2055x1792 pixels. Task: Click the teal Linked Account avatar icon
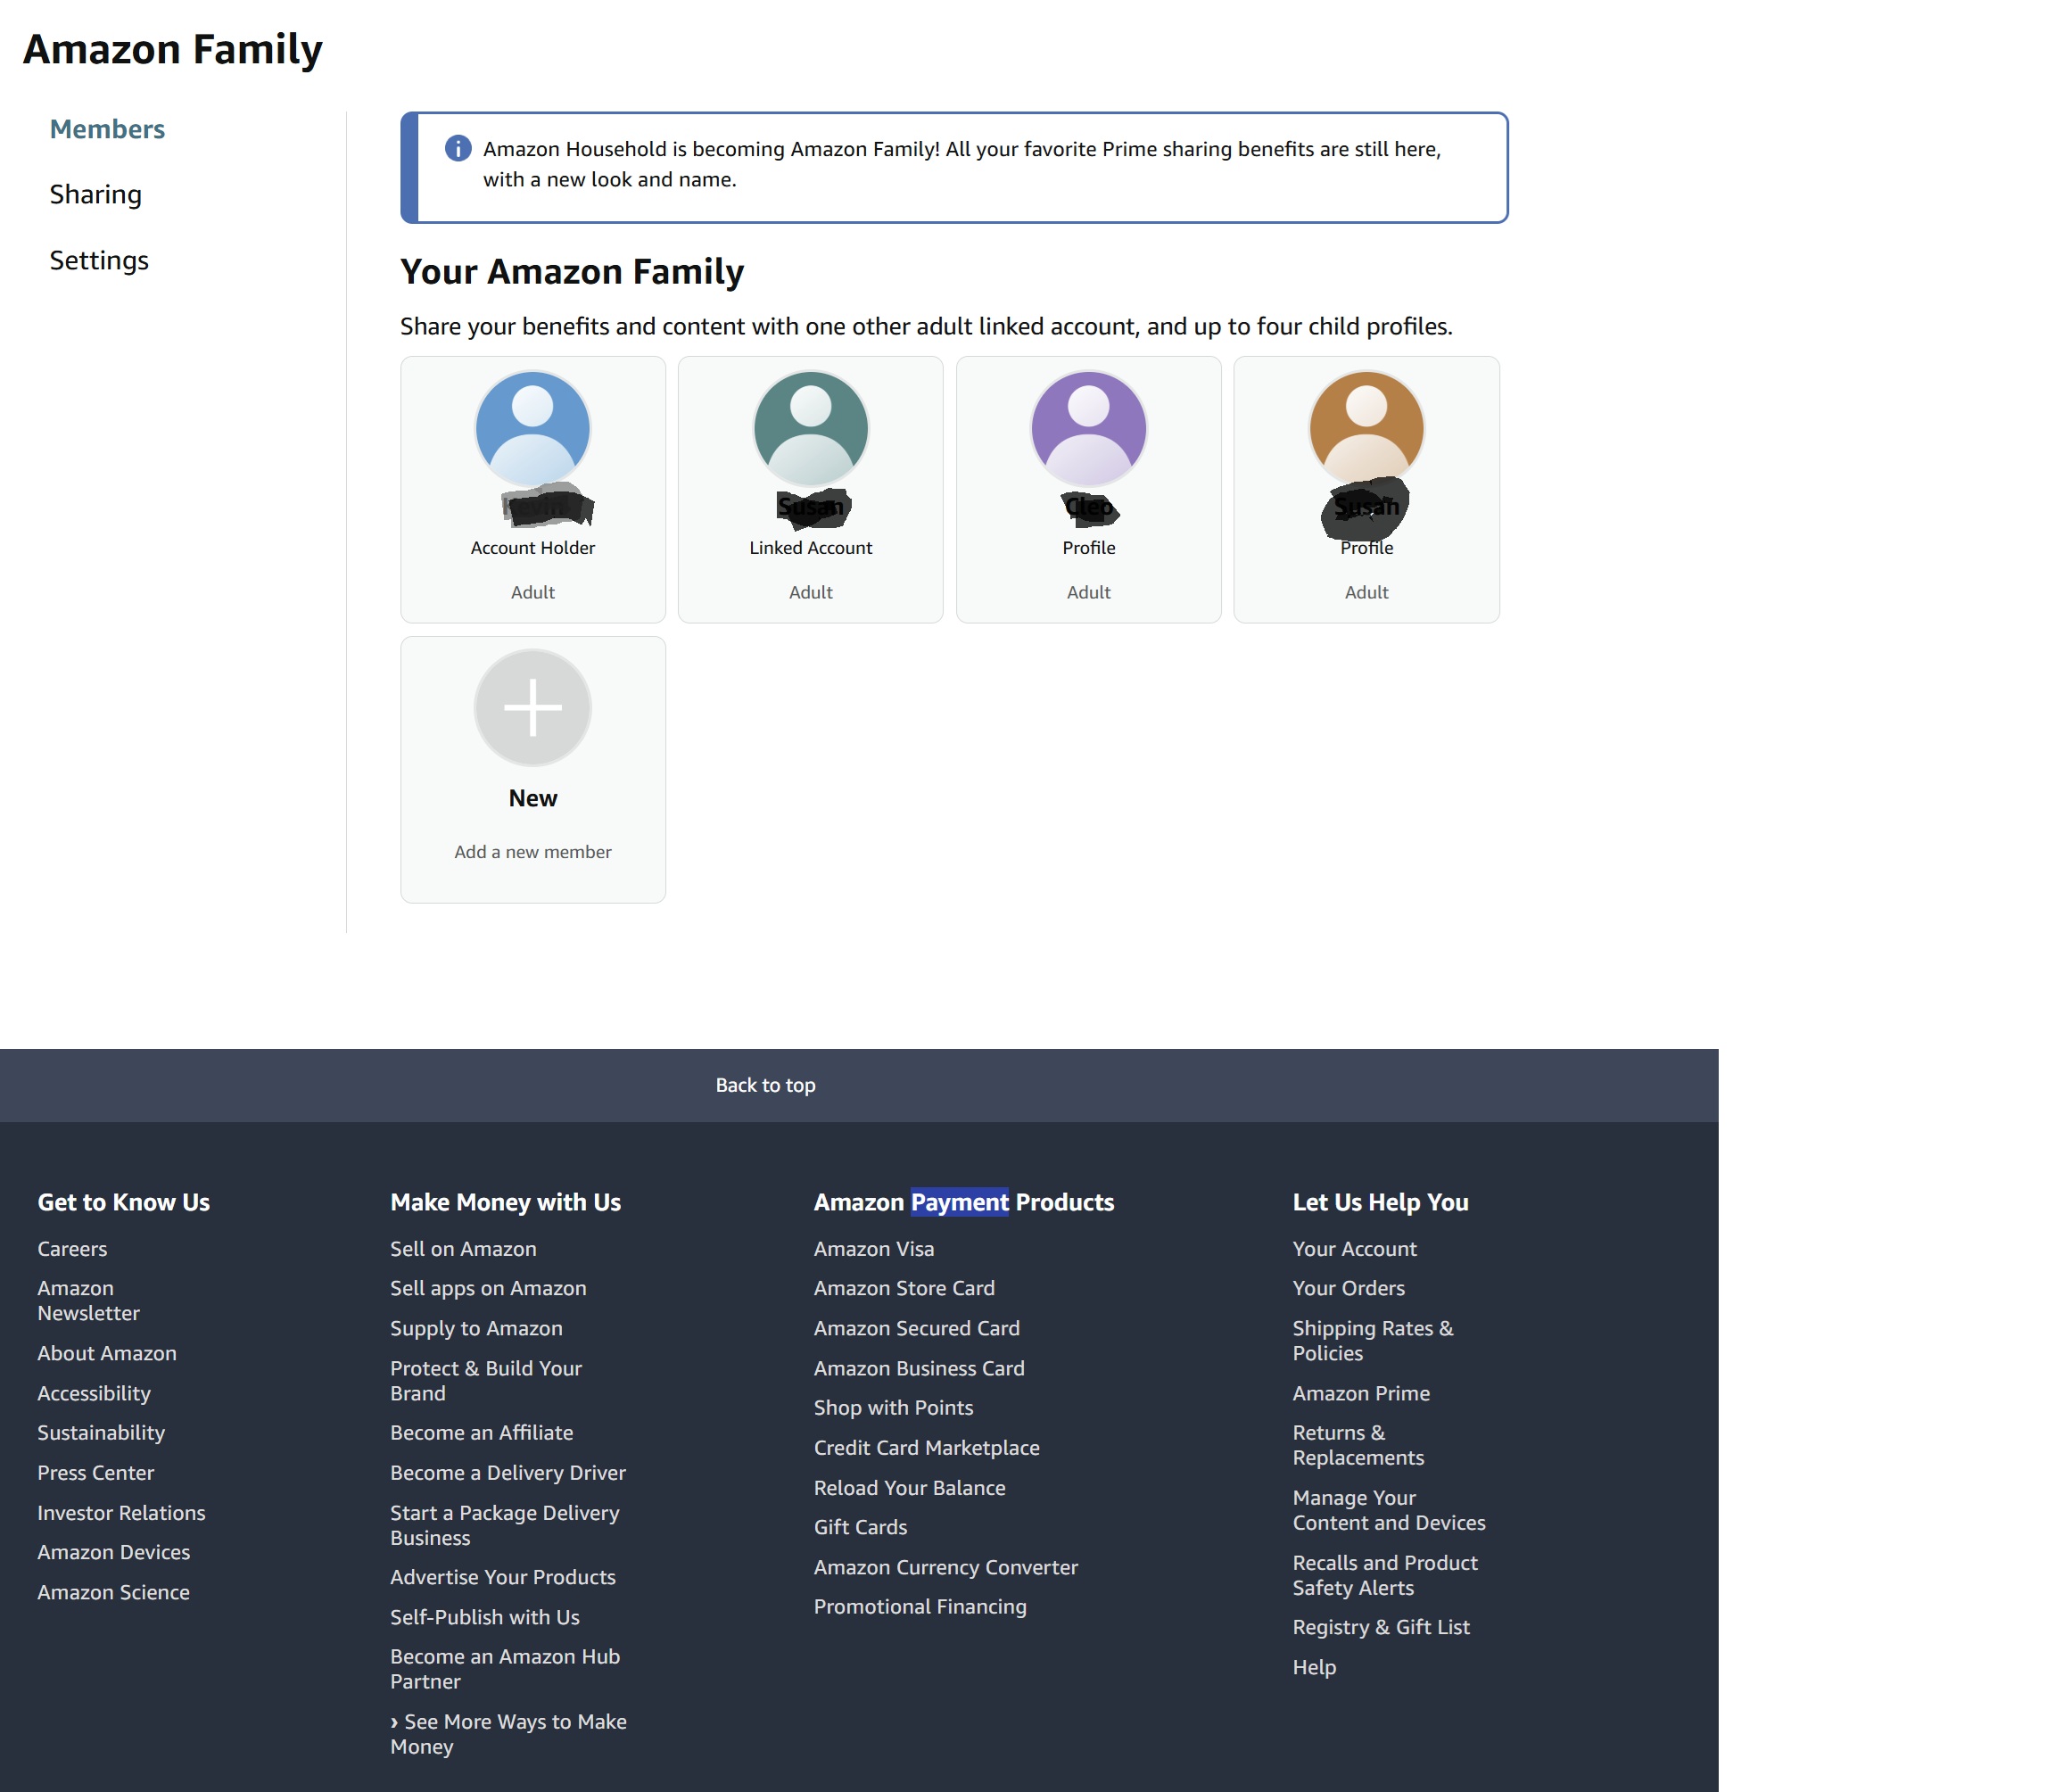[810, 428]
